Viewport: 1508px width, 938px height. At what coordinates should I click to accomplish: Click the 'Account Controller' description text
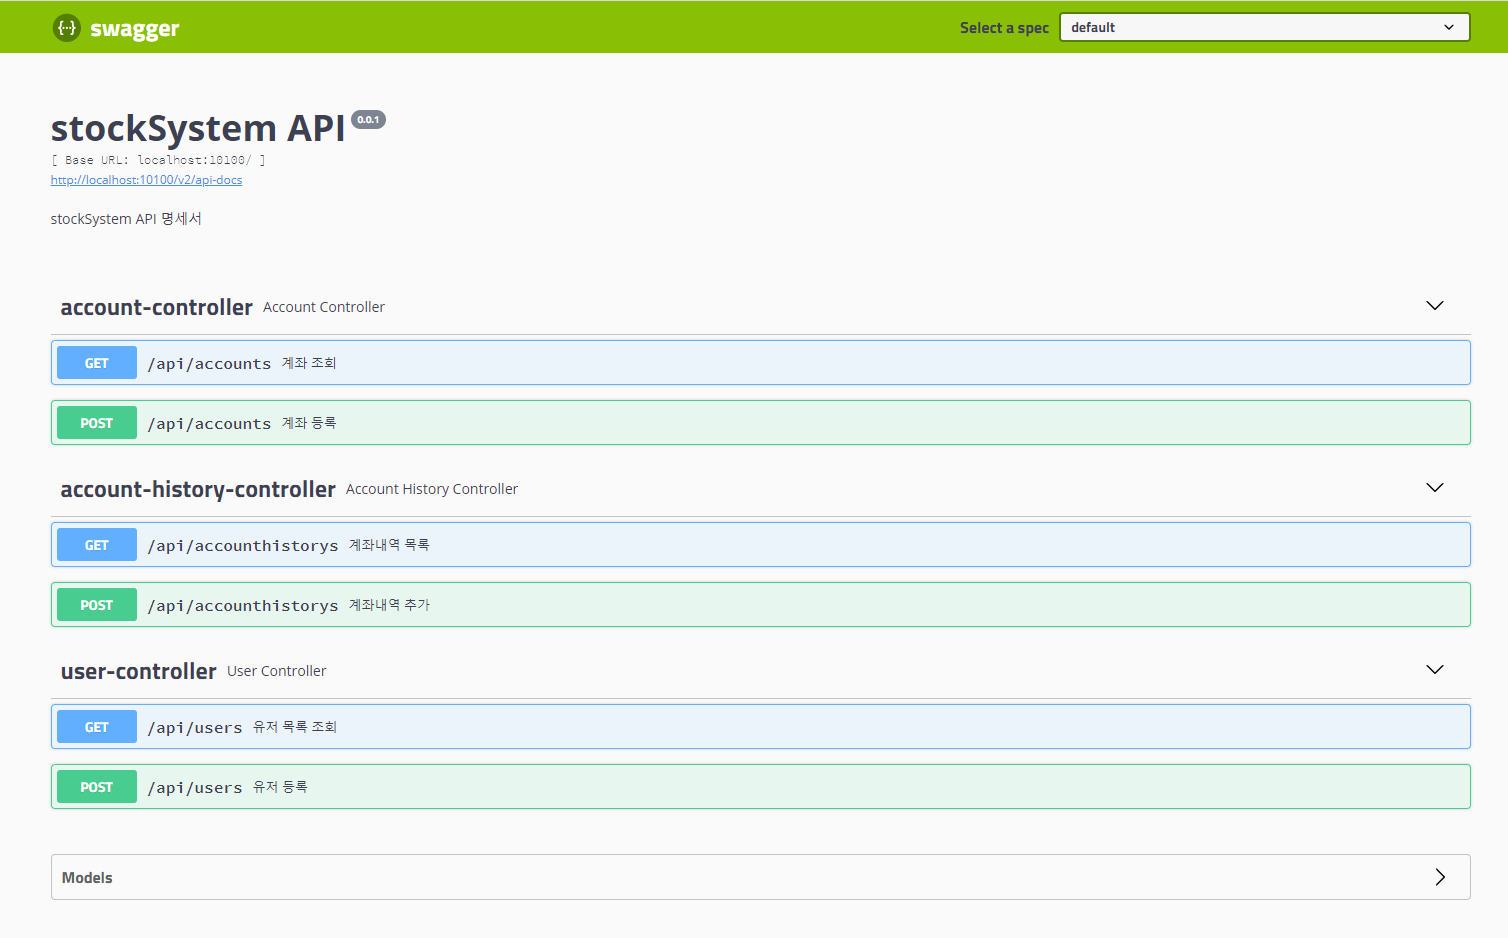(x=324, y=307)
